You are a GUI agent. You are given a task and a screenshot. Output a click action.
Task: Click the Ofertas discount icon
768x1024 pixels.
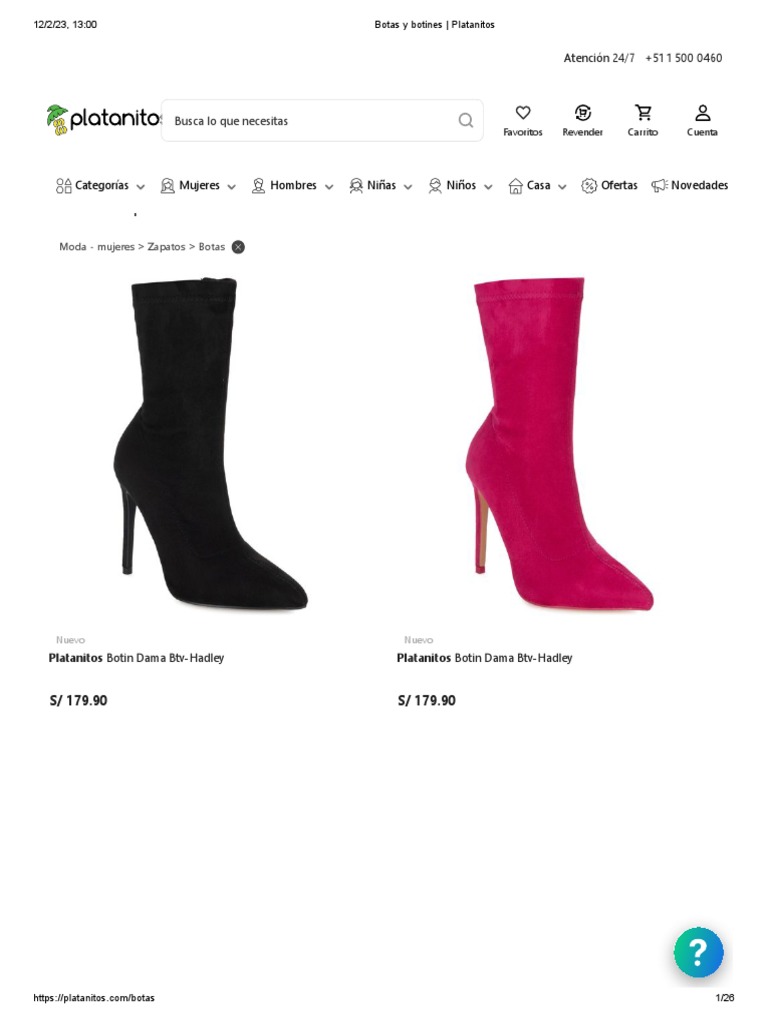pyautogui.click(x=589, y=185)
